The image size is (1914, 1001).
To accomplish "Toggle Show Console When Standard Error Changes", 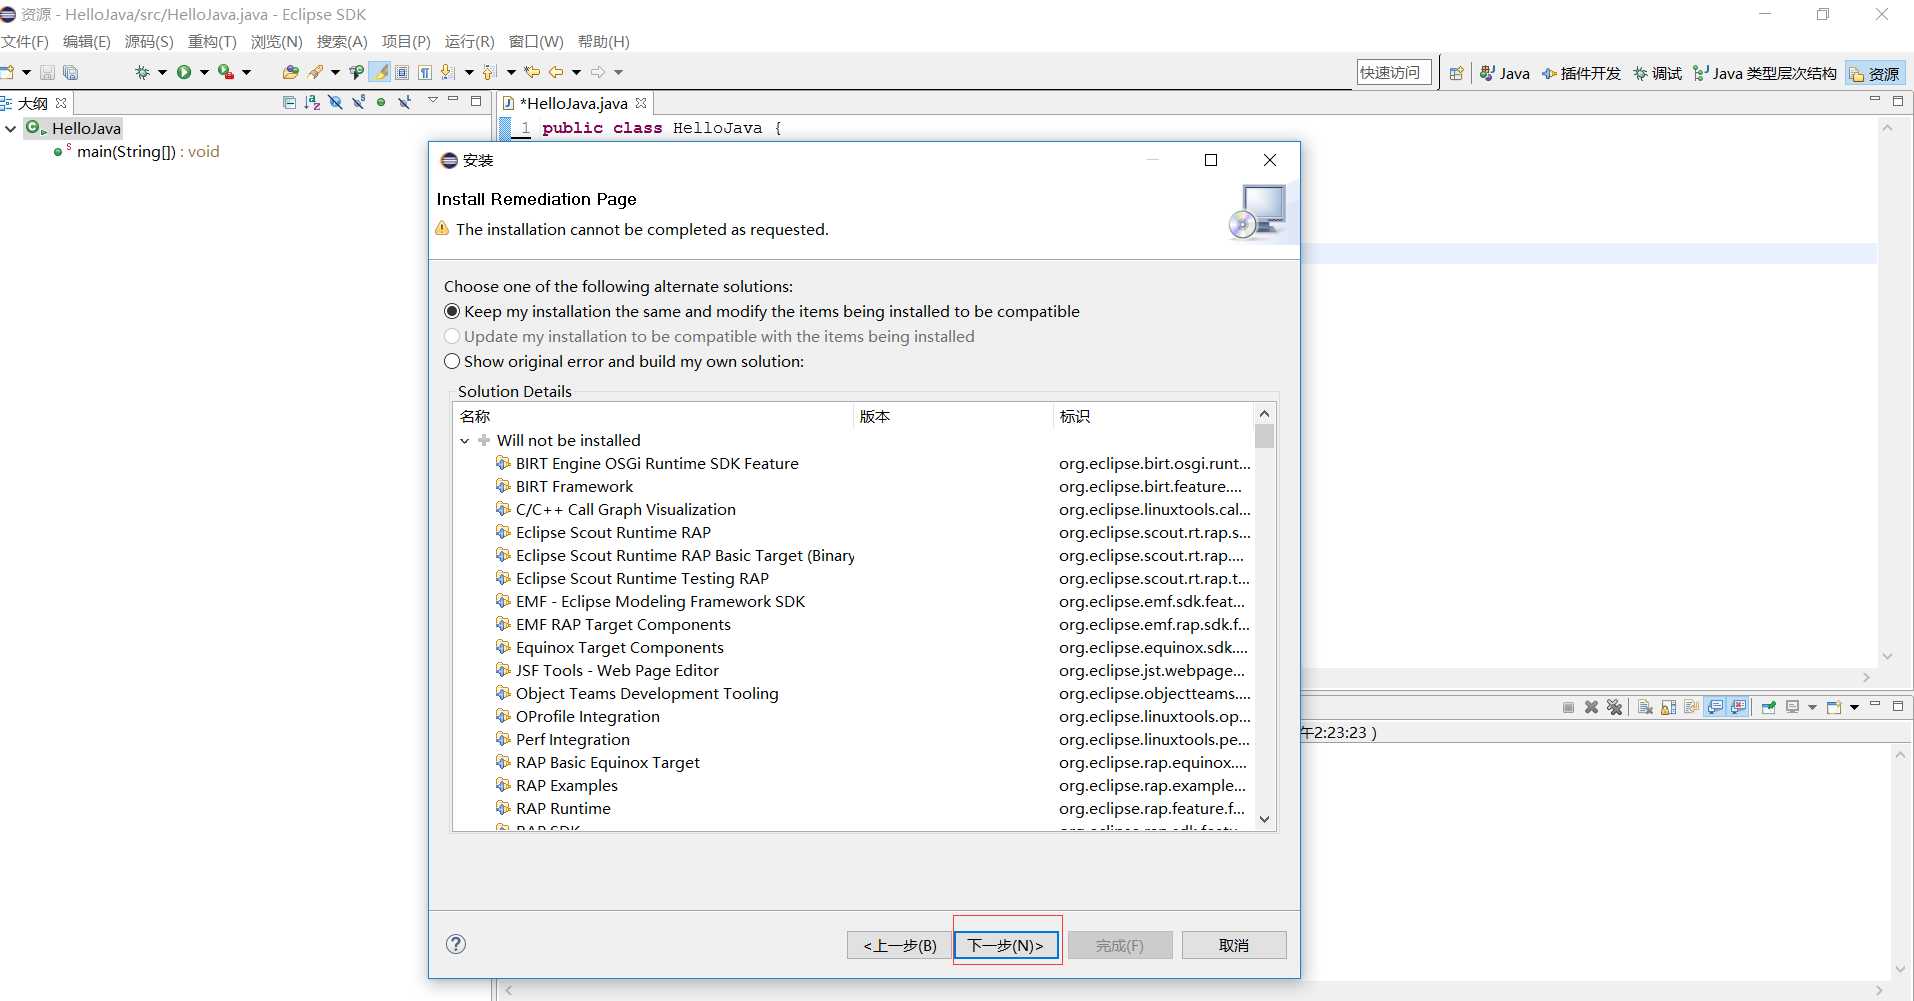I will click(x=1739, y=707).
